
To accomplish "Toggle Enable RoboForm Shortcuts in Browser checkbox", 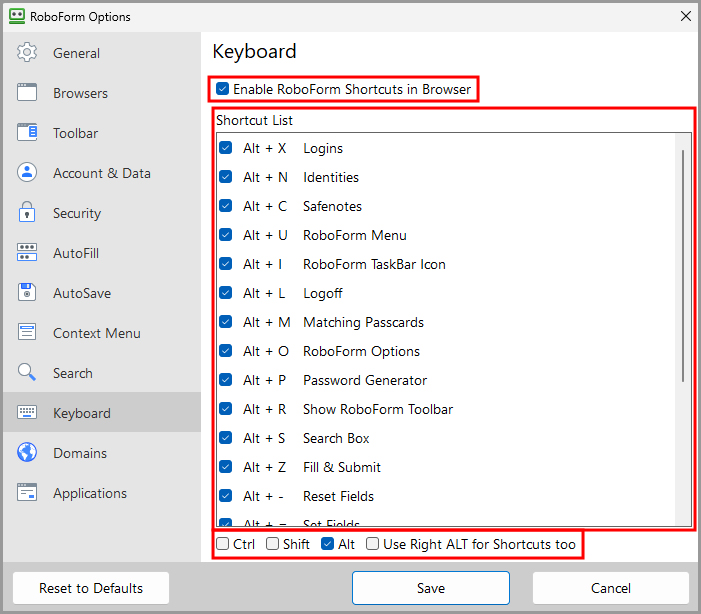I will [222, 89].
